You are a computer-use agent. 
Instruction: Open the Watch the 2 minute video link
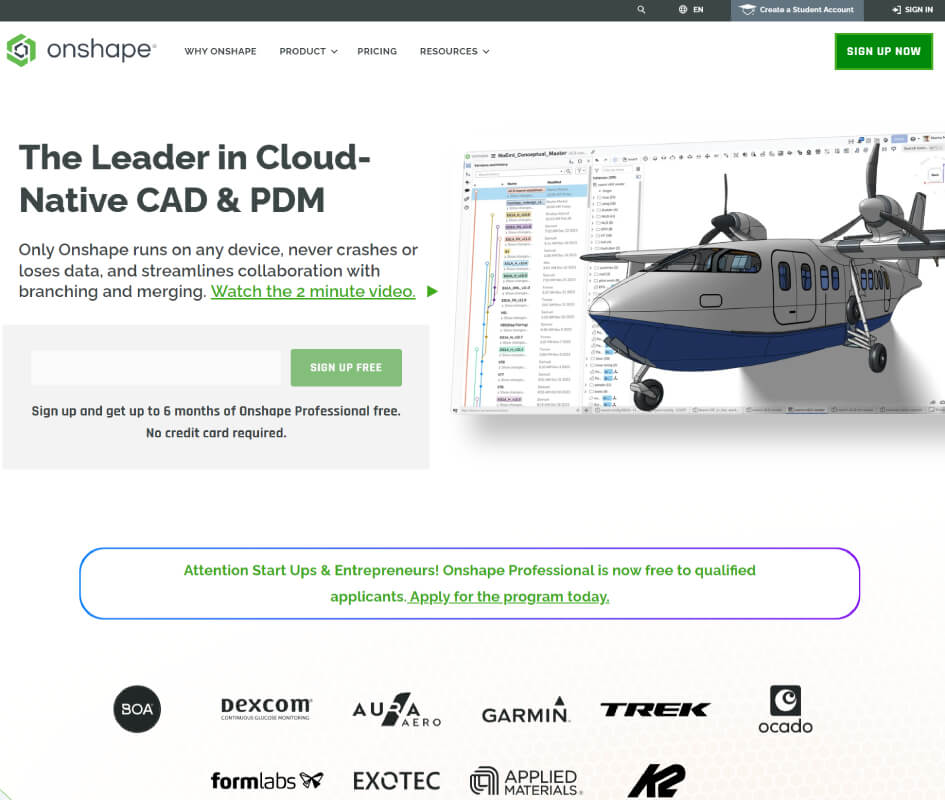[x=313, y=291]
